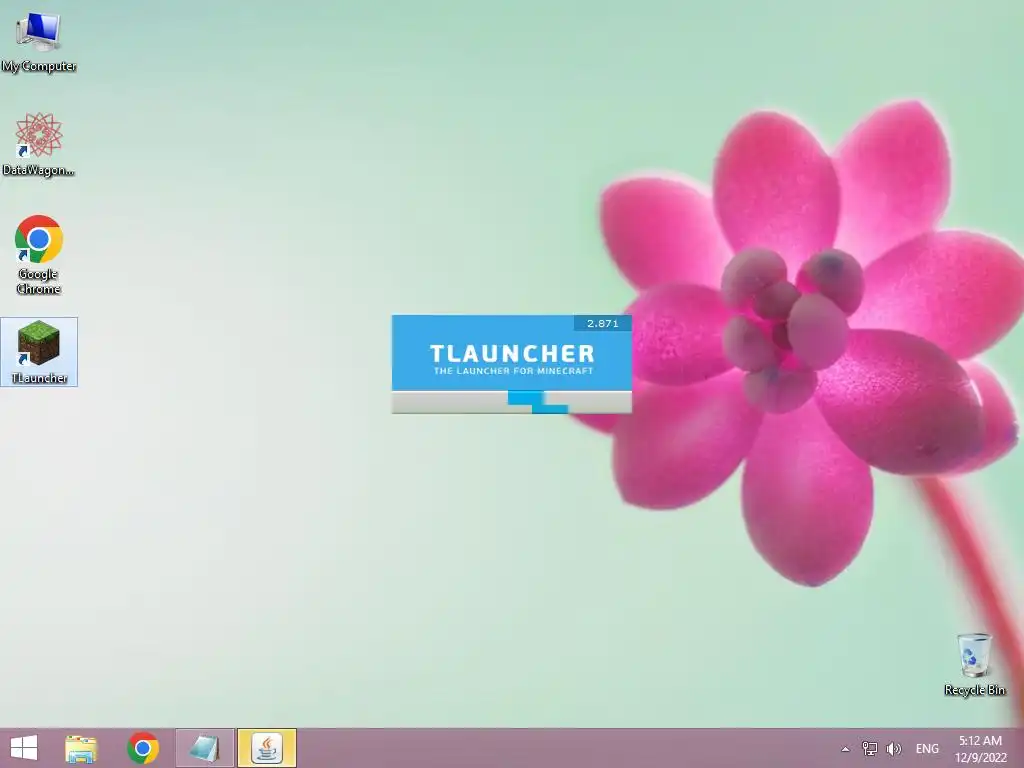Open the network tray icon
Image resolution: width=1024 pixels, height=768 pixels.
869,749
